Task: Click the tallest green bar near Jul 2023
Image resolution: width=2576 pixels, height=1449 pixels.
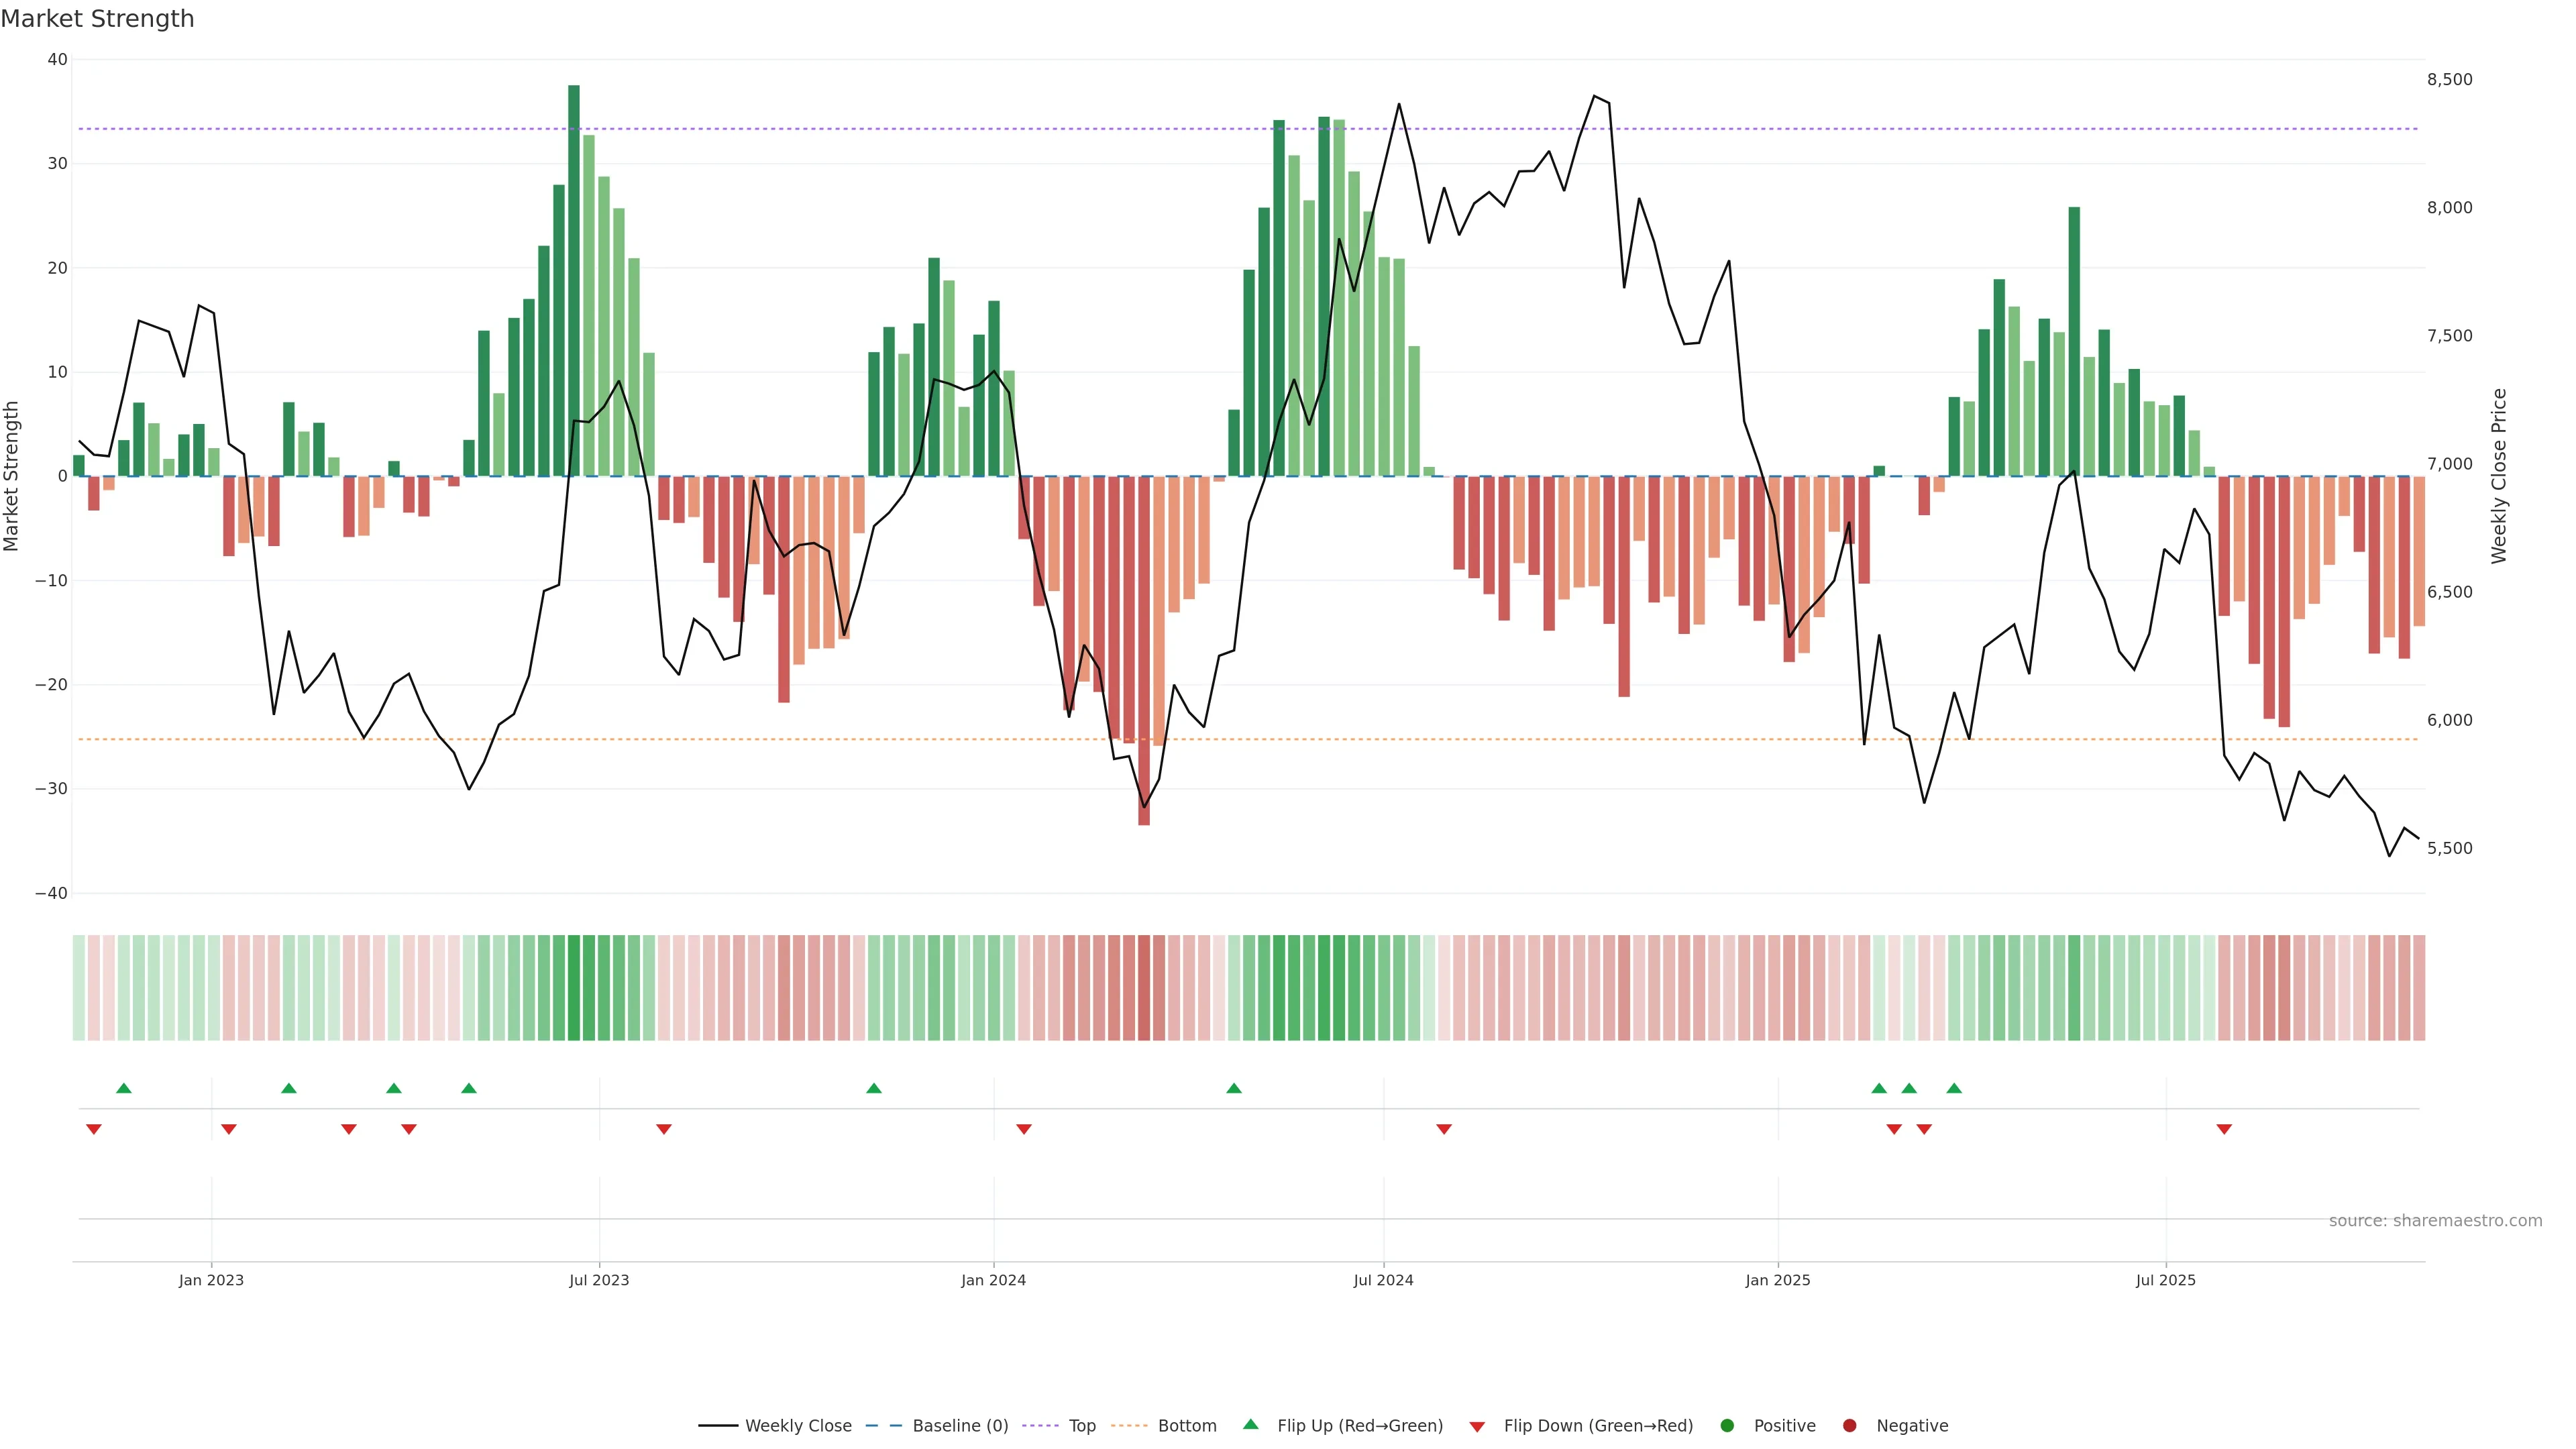Action: (x=573, y=280)
